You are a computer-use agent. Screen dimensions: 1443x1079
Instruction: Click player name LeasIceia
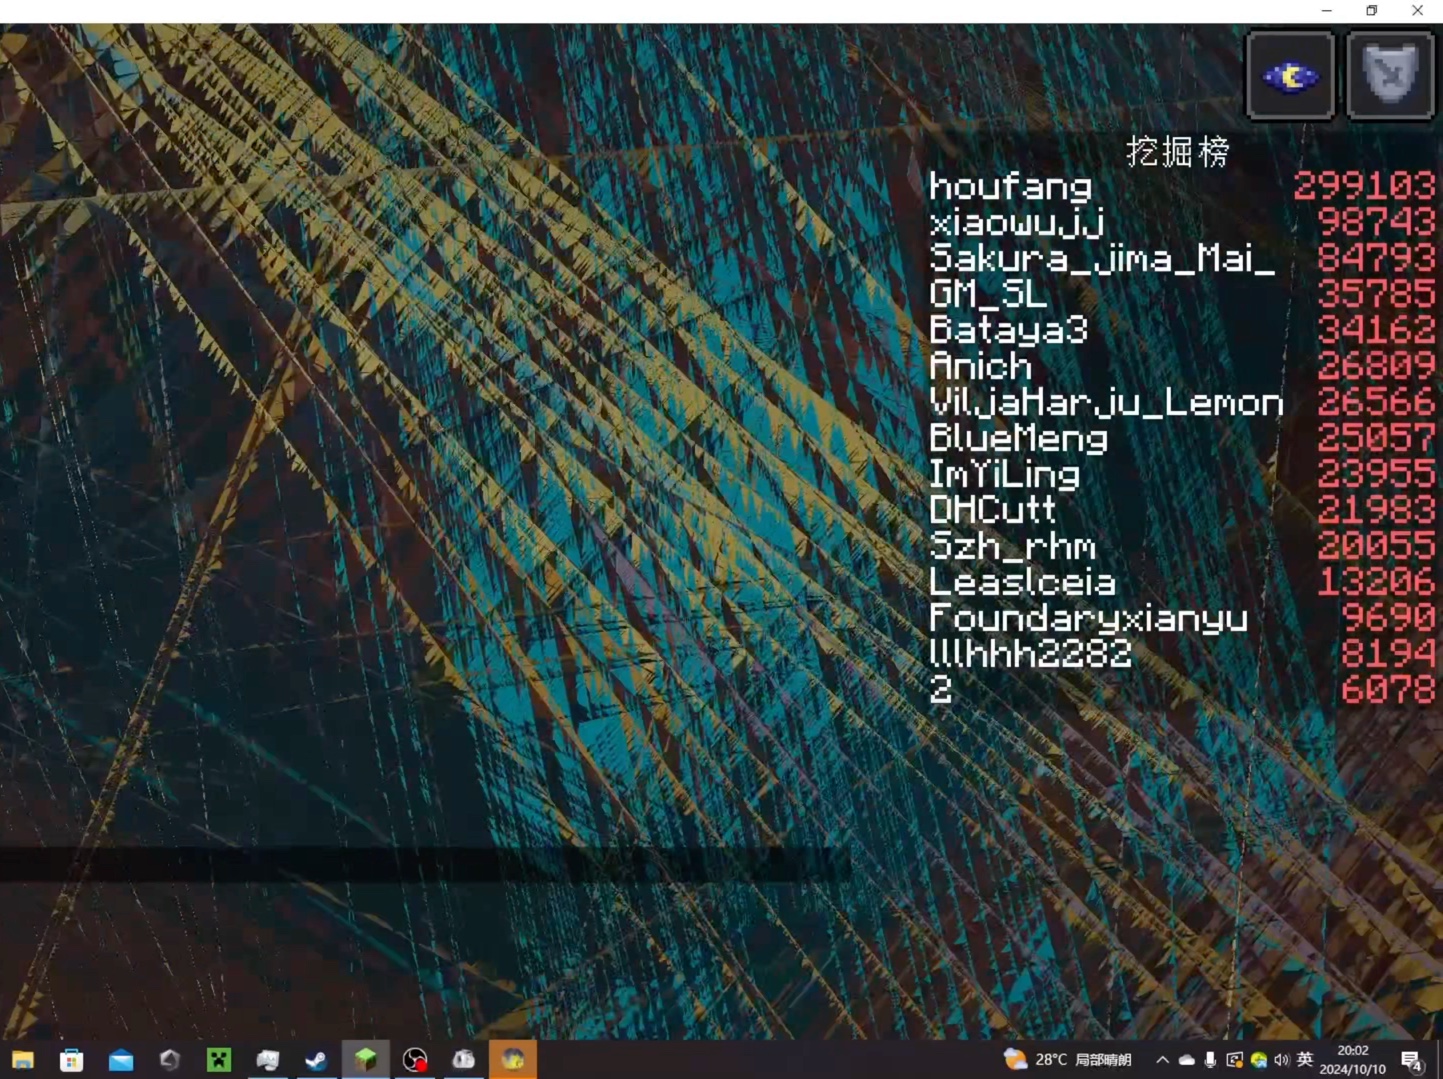pyautogui.click(x=1022, y=582)
